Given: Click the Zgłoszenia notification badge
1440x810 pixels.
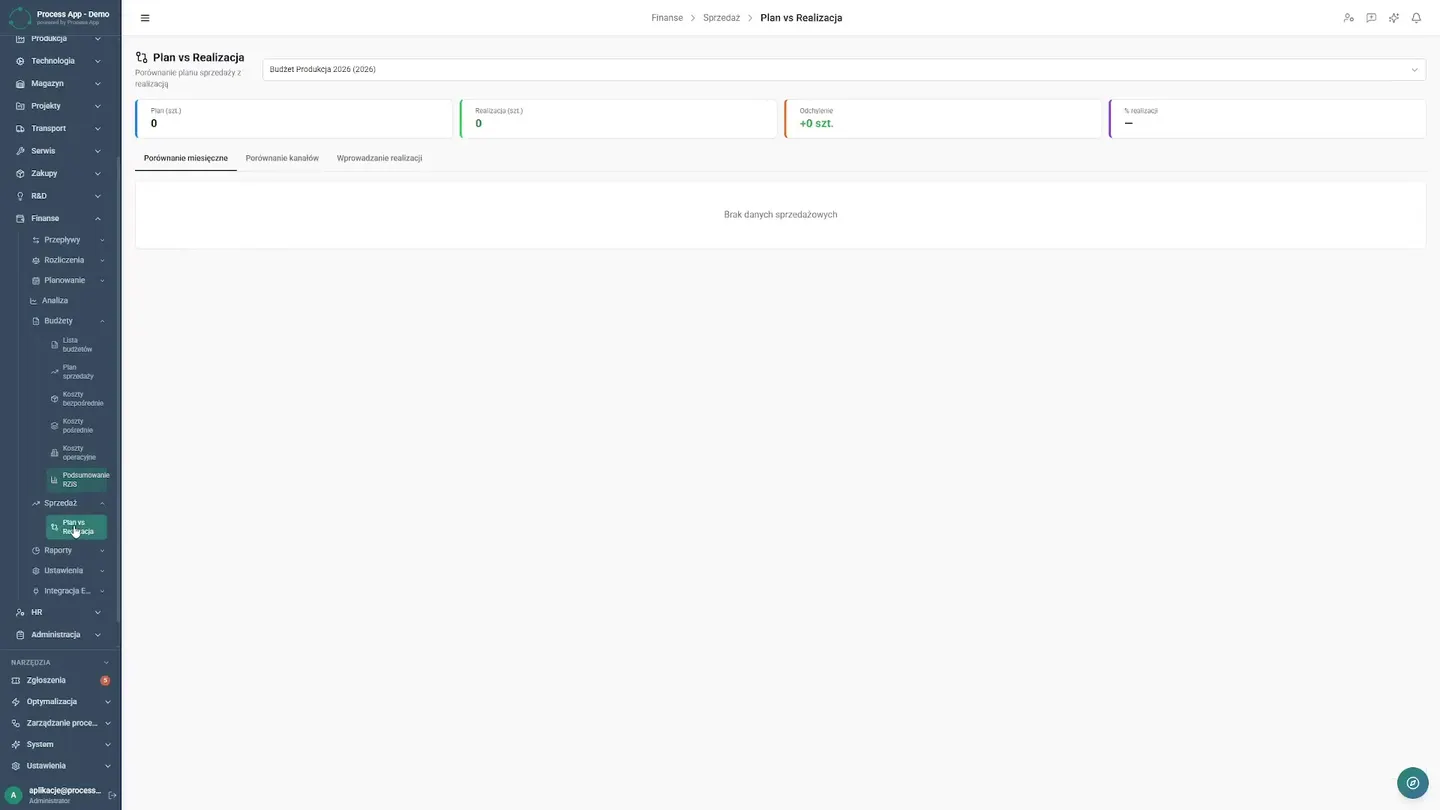Looking at the screenshot, I should pos(105,681).
